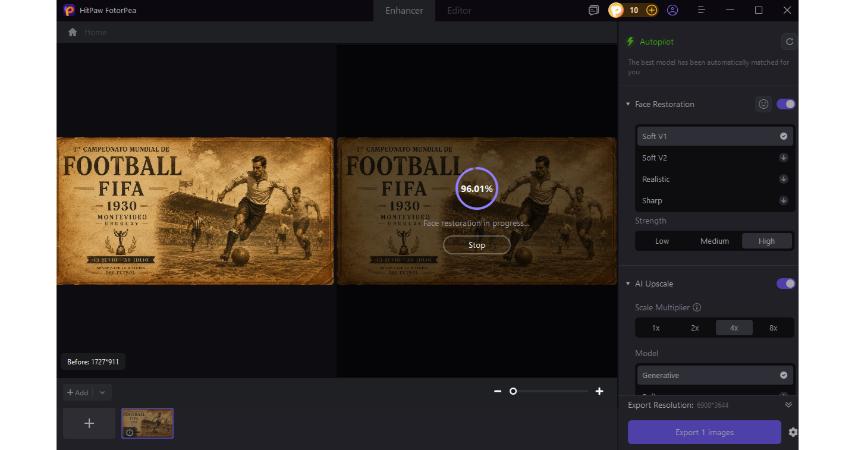Click the Generative model checkmark icon
Viewport: 855px width, 450px height.
784,375
